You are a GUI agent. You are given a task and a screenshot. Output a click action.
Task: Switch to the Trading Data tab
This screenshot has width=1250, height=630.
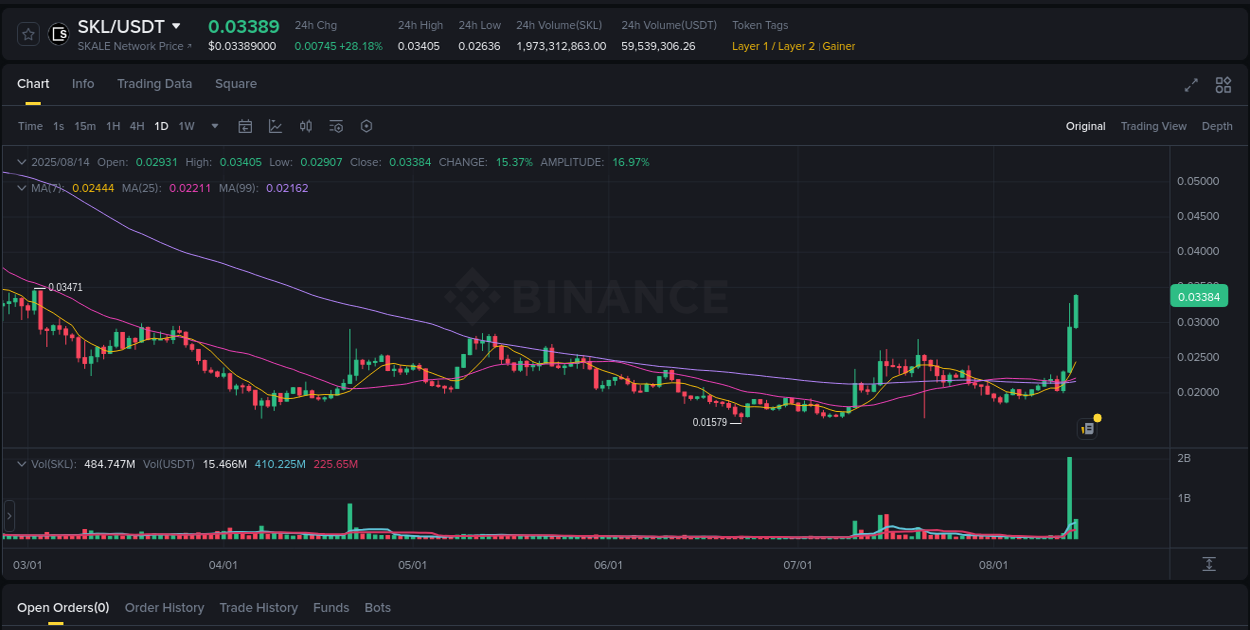click(154, 84)
